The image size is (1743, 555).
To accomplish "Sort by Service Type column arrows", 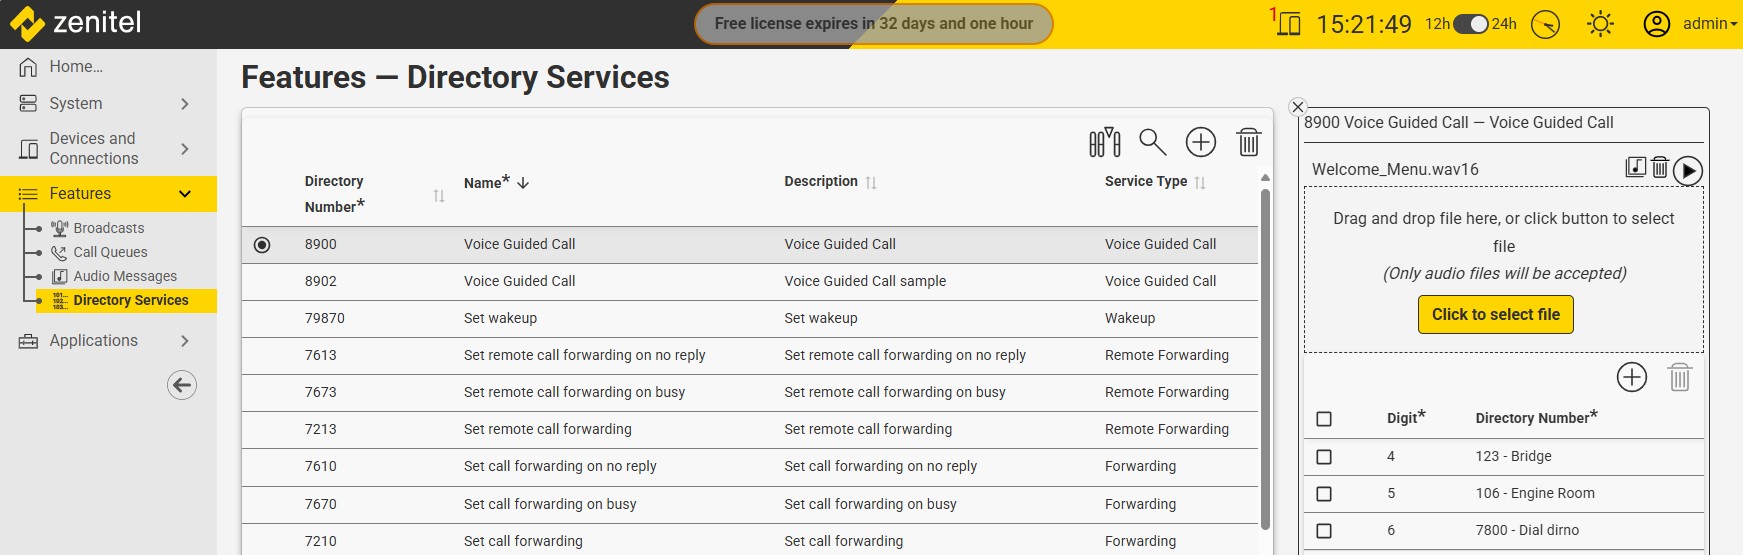I will click(1200, 183).
